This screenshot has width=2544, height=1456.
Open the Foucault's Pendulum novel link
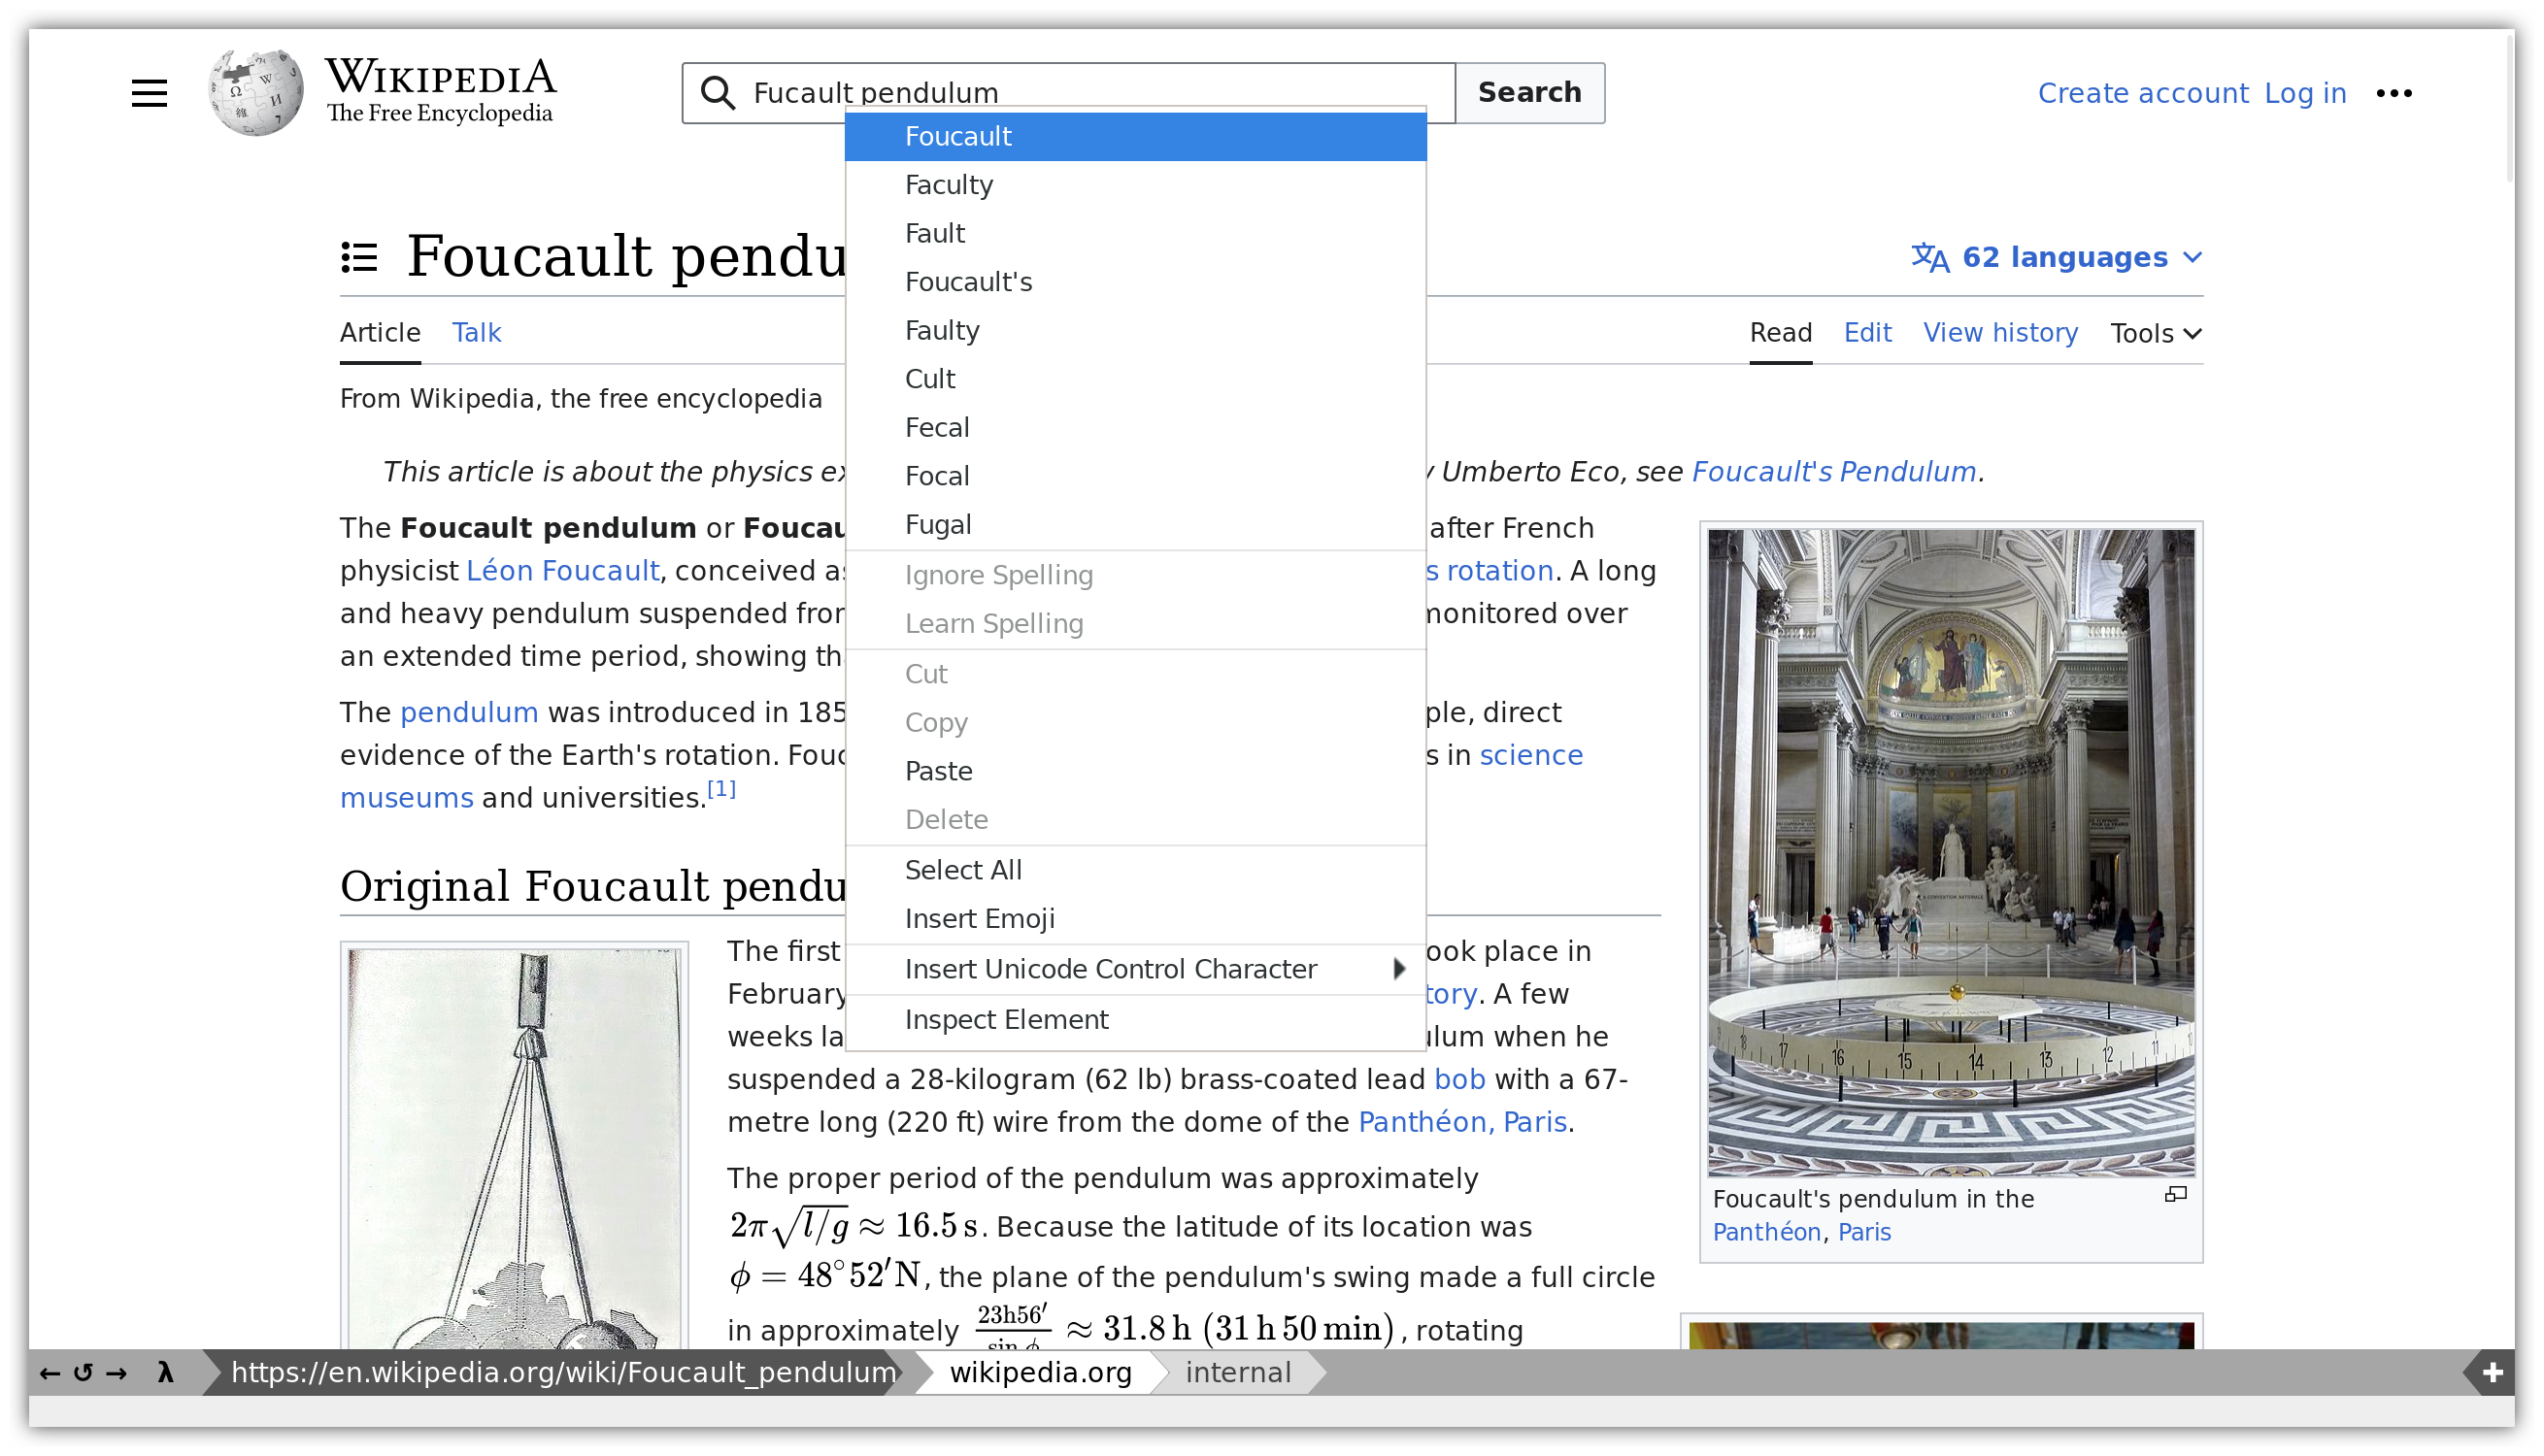tap(1833, 472)
